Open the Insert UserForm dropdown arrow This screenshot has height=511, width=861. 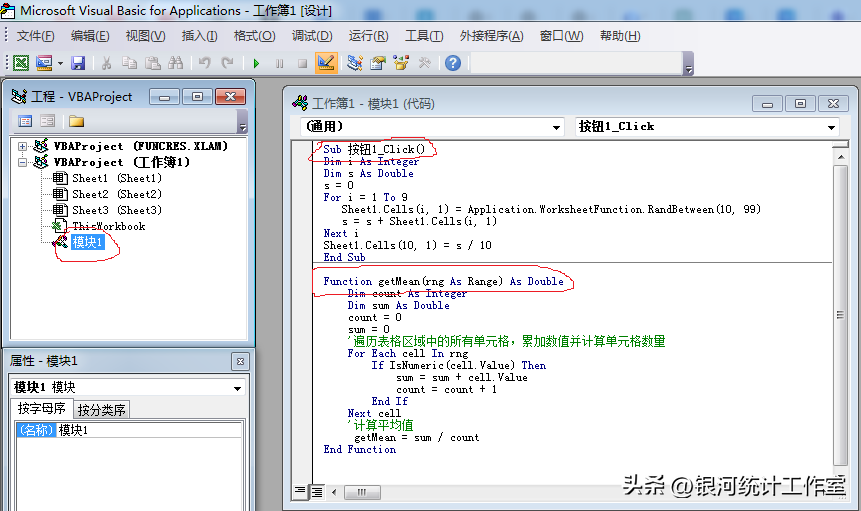(x=60, y=64)
